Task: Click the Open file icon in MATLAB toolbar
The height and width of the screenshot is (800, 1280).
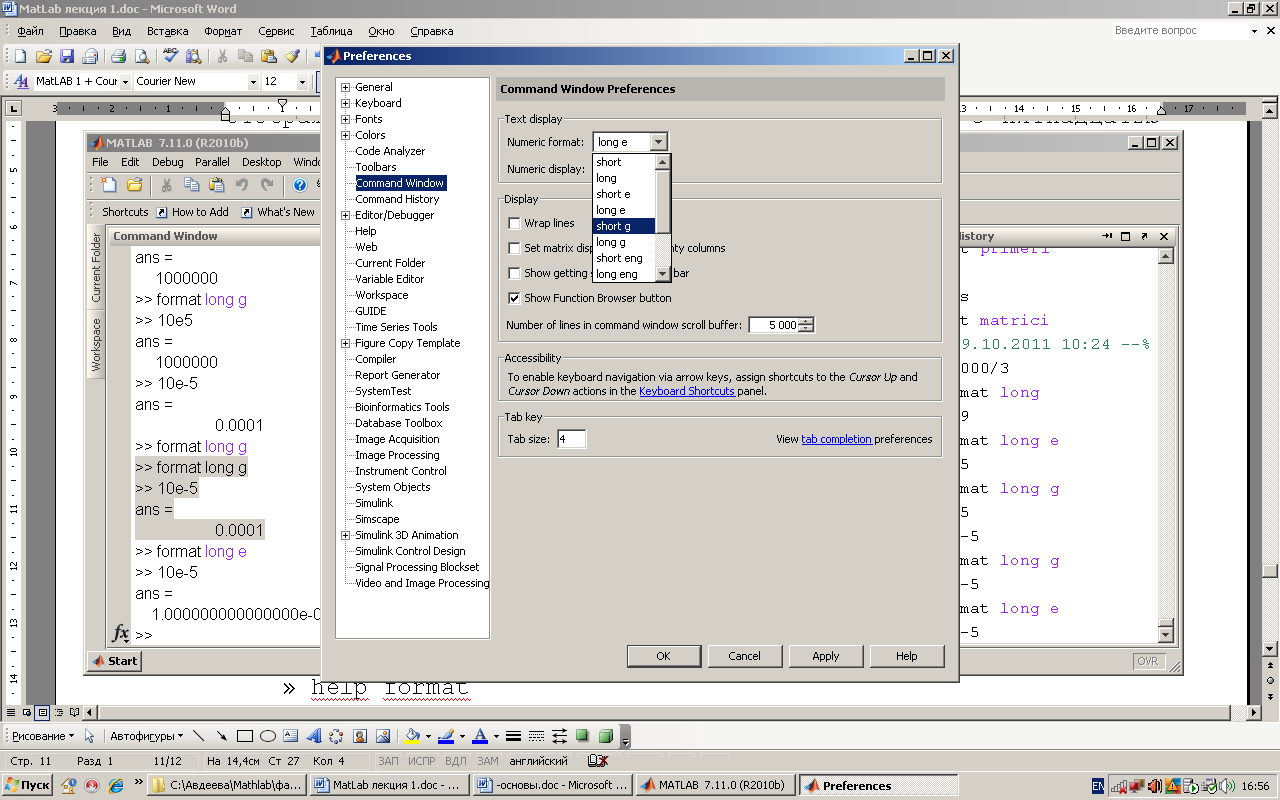Action: (134, 185)
